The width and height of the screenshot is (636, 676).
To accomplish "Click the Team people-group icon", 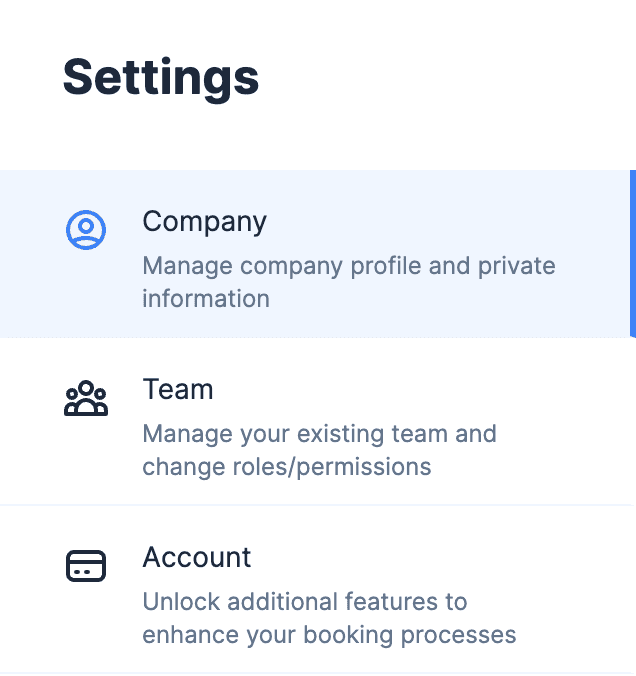I will [x=86, y=398].
